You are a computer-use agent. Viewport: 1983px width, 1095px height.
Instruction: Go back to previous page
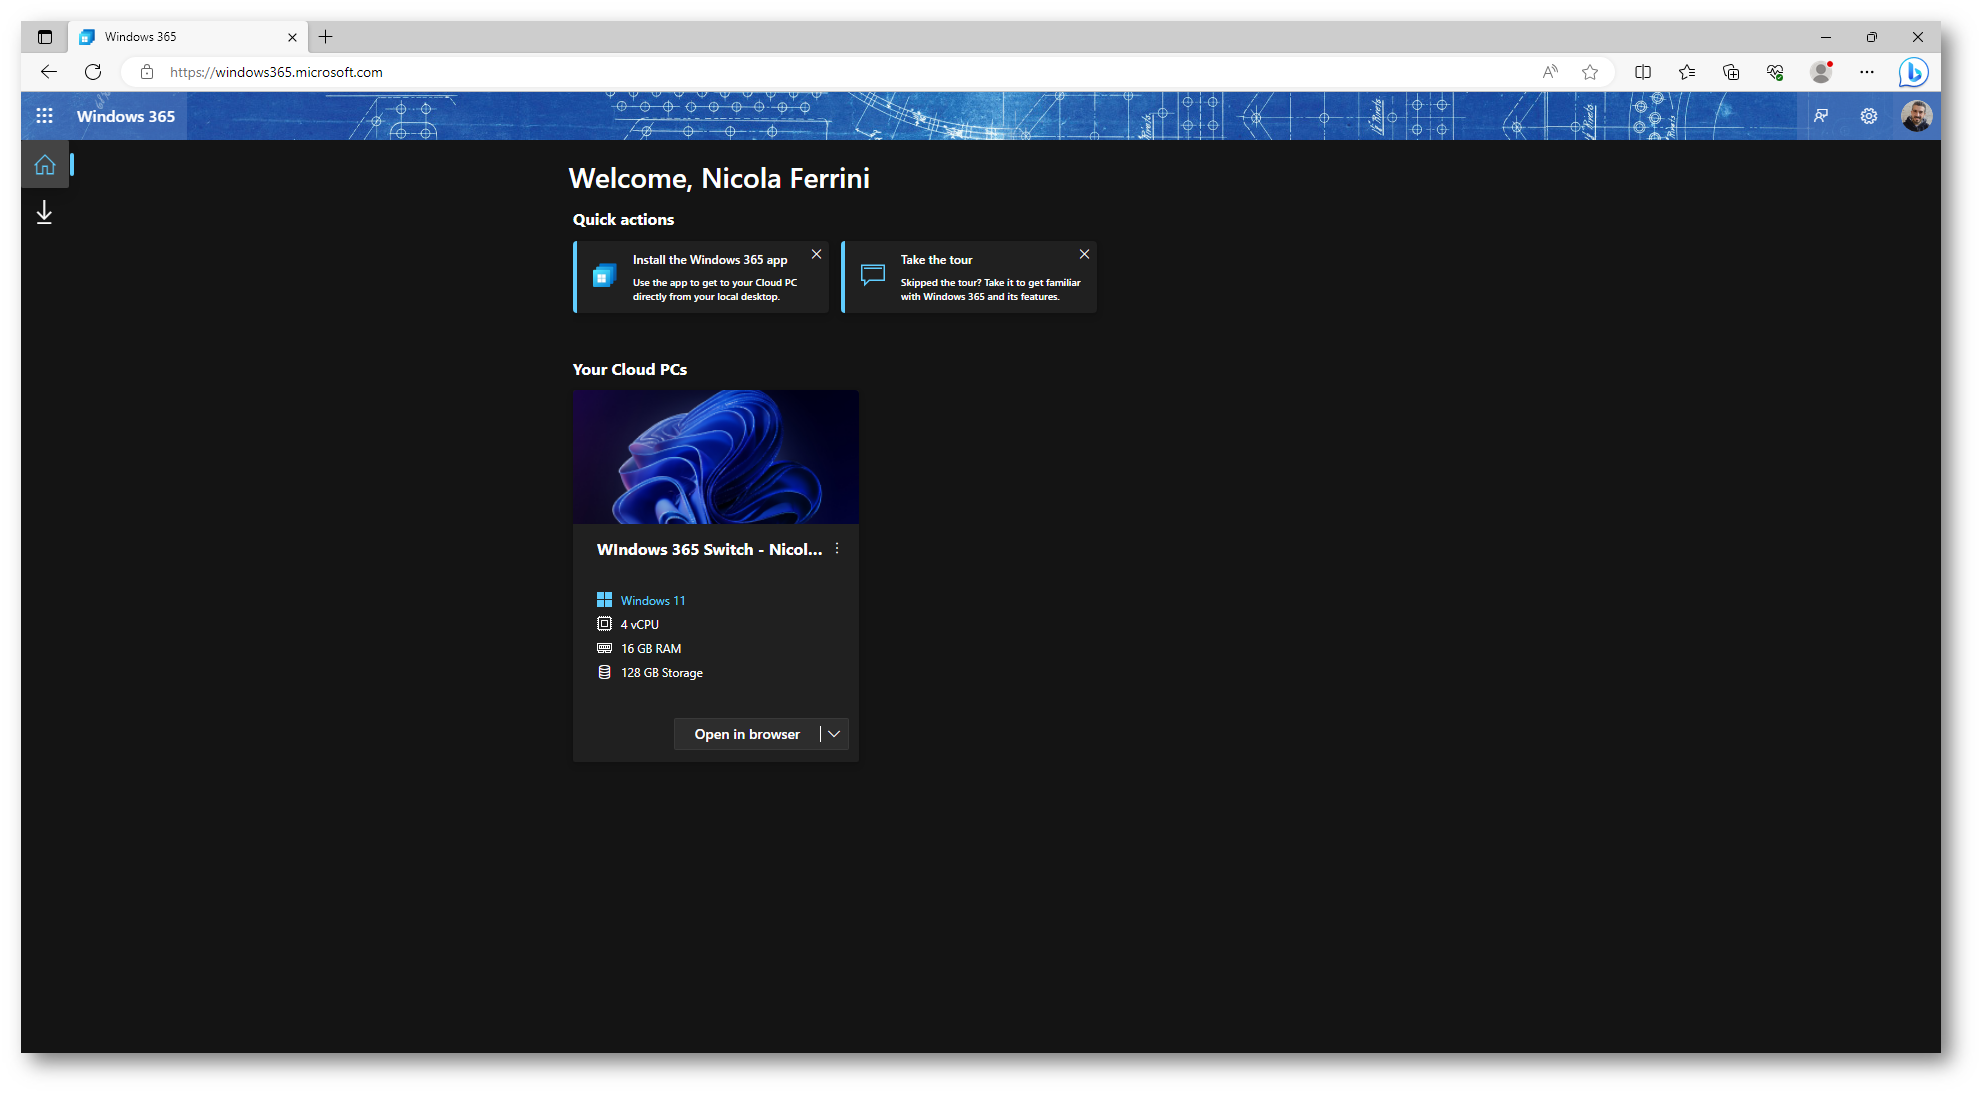coord(49,72)
